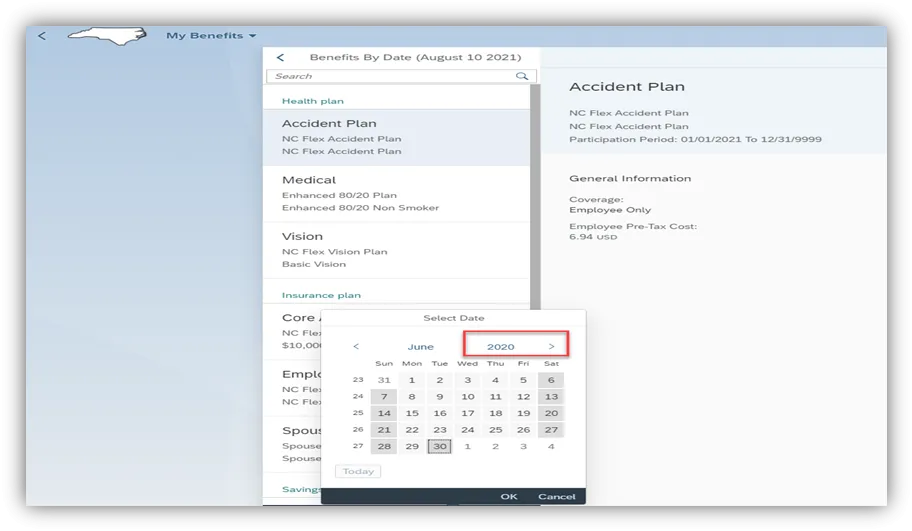Select June 17 on calendar
This screenshot has width=912, height=531.
click(468, 413)
